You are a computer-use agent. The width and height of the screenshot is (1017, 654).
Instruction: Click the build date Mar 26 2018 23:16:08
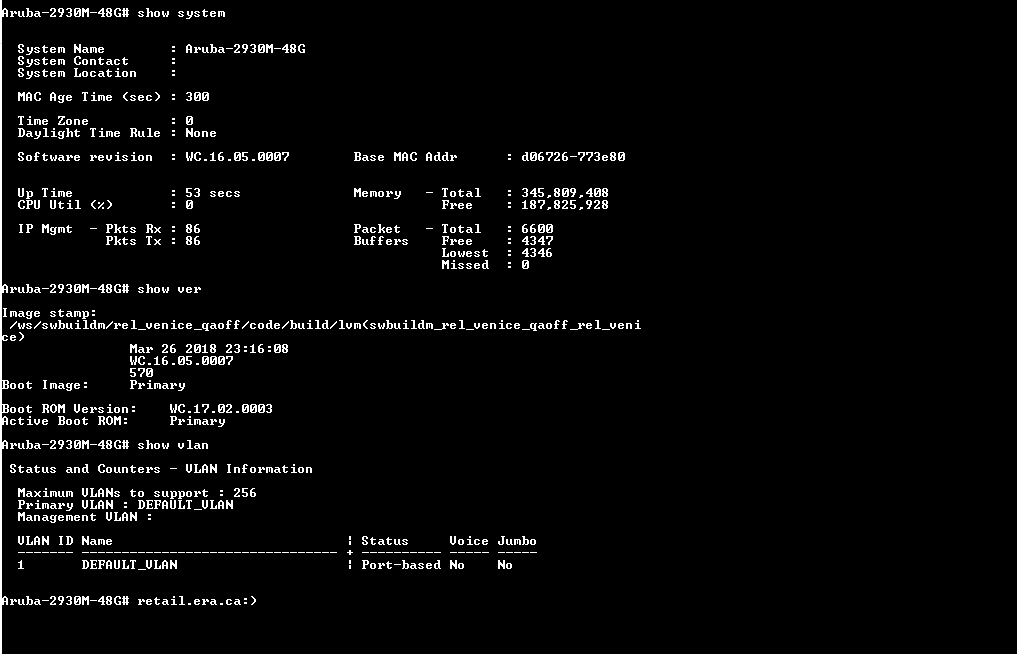tap(209, 349)
